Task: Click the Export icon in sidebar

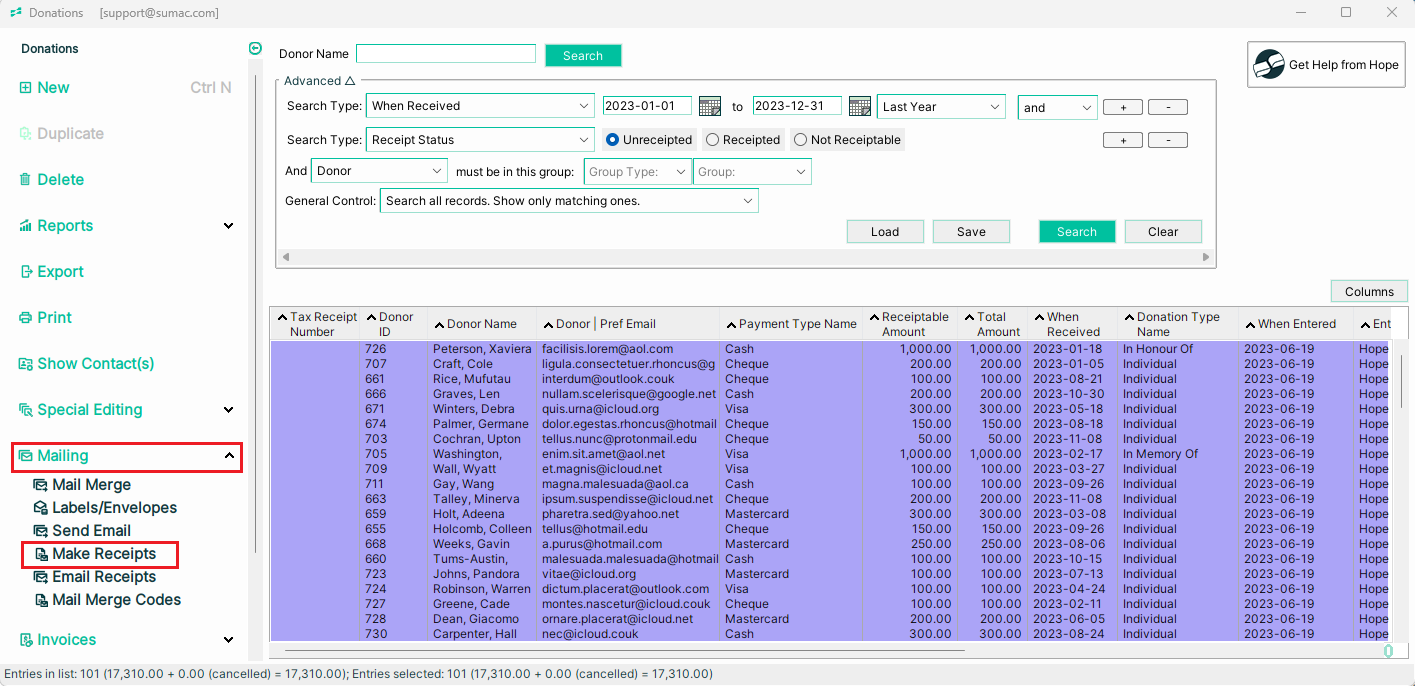Action: [25, 272]
